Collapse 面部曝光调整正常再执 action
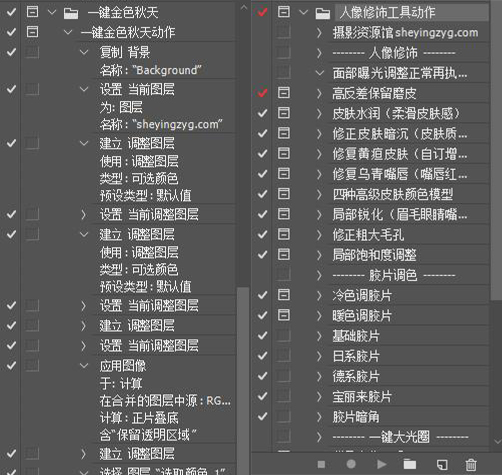The width and height of the screenshot is (502, 475). pyautogui.click(x=319, y=73)
